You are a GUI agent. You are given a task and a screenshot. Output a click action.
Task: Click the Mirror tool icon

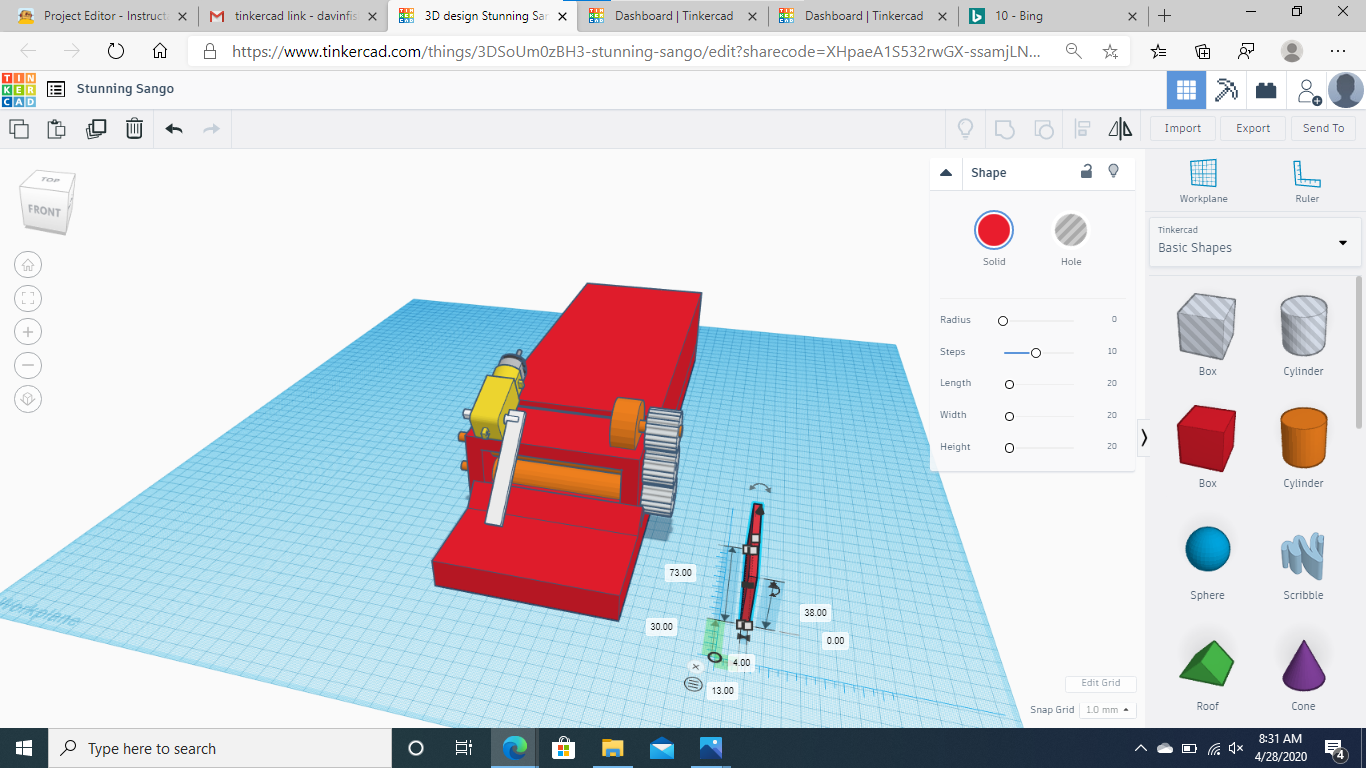(x=1120, y=128)
